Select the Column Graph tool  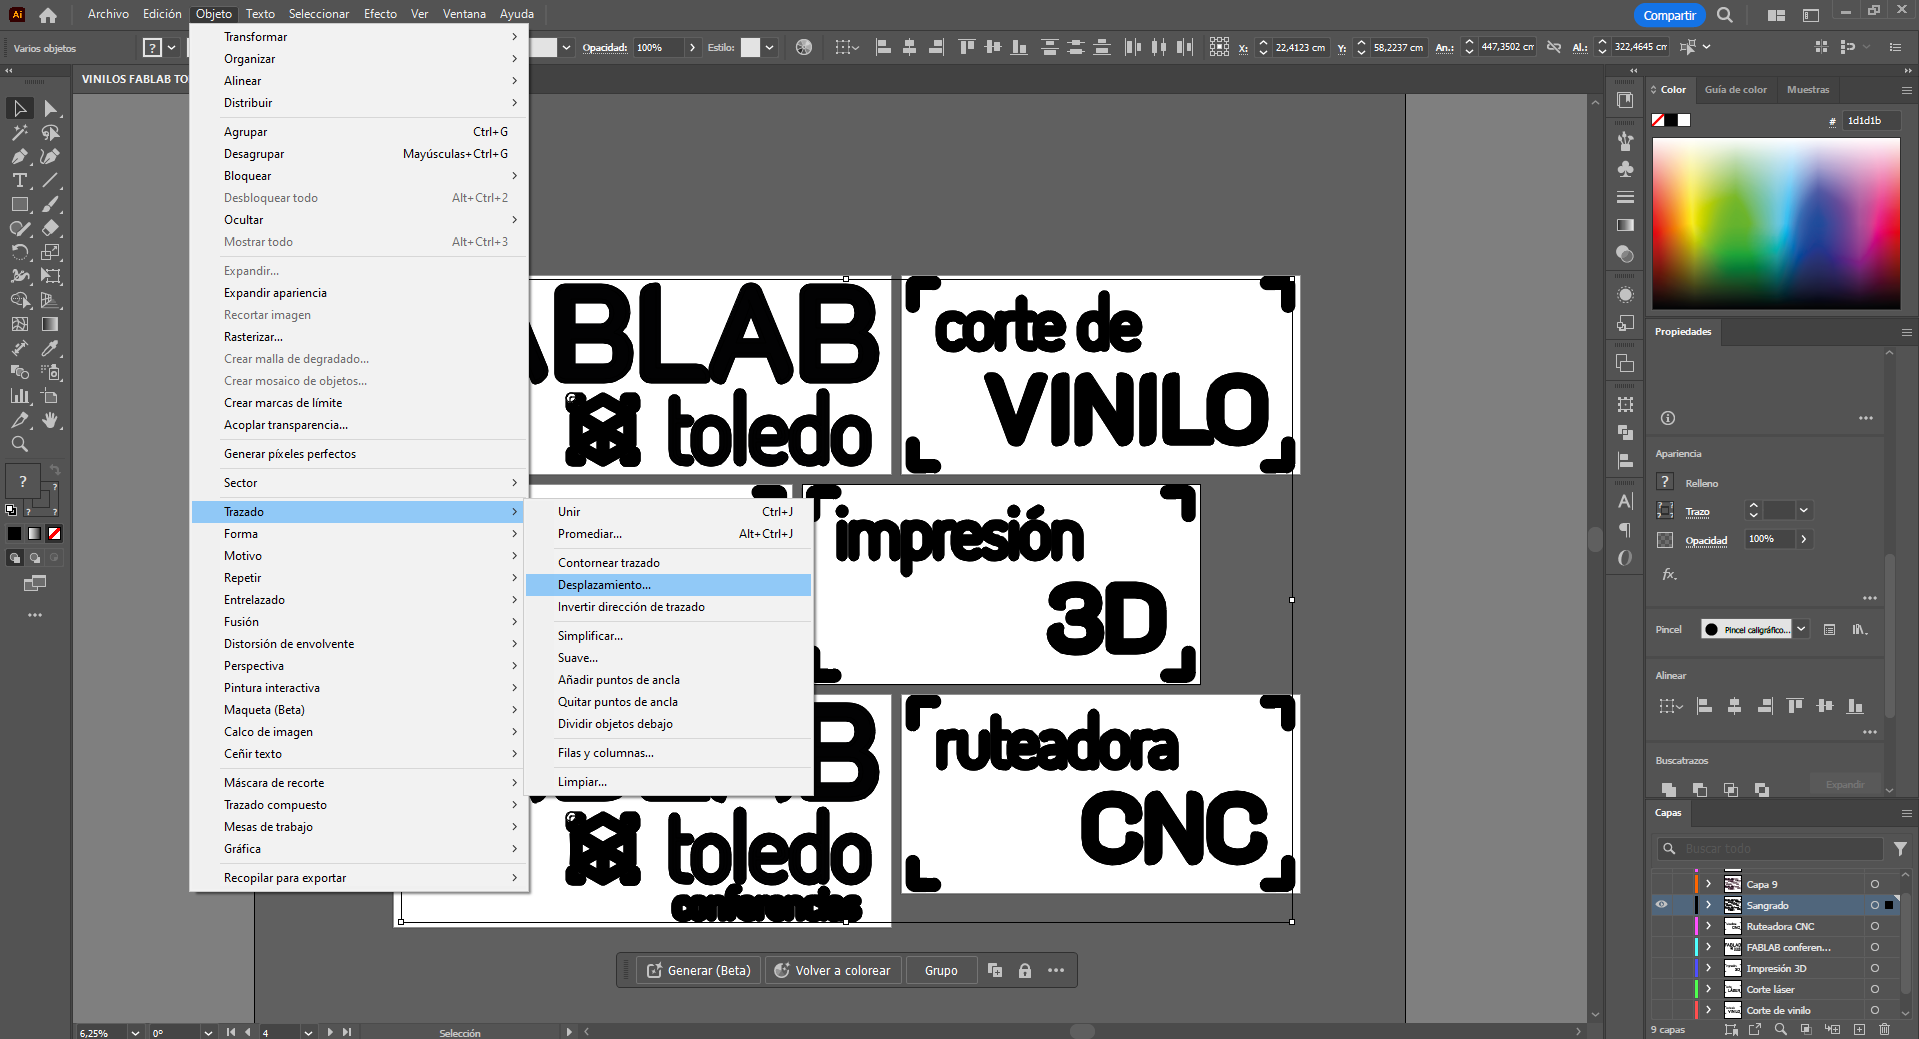20,396
